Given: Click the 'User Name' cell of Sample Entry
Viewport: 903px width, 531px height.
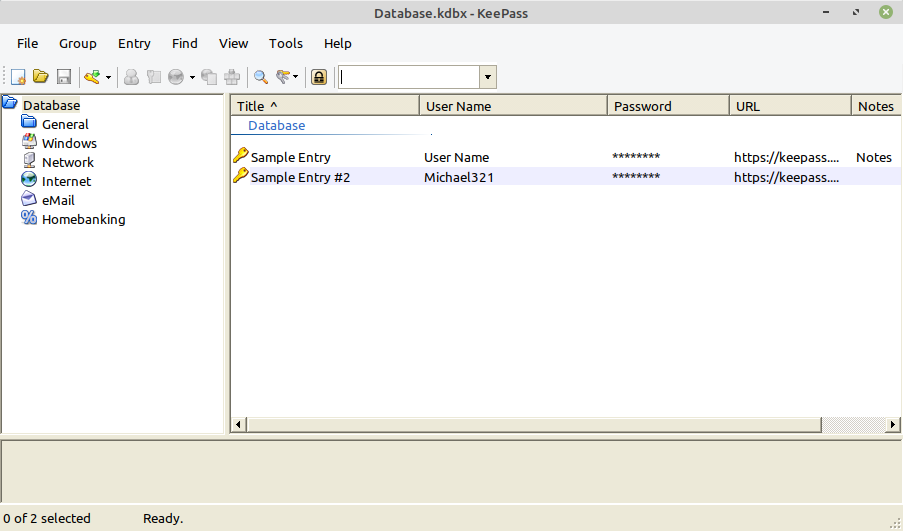Looking at the screenshot, I should coord(457,157).
